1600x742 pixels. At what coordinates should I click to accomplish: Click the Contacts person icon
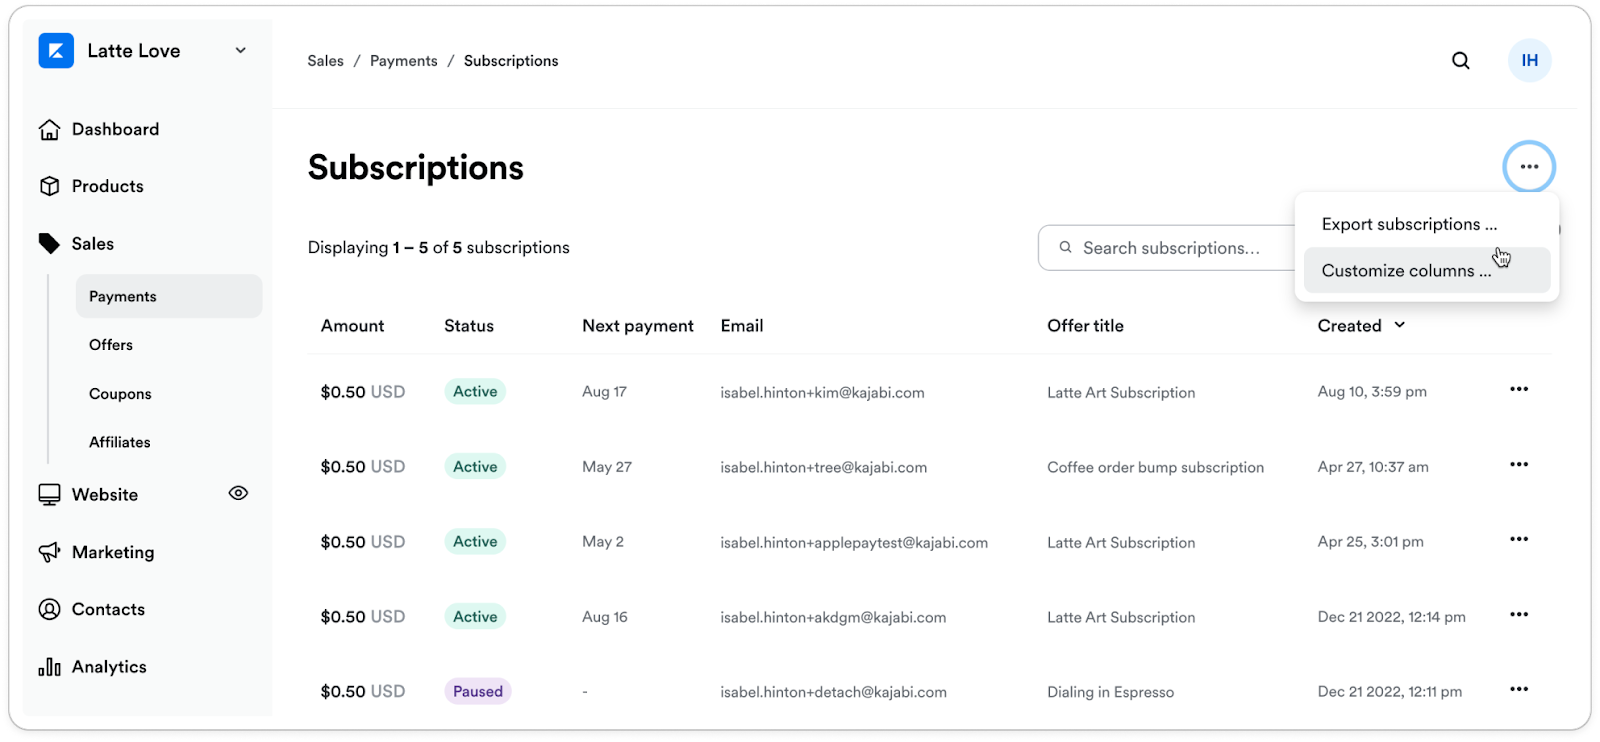[49, 610]
